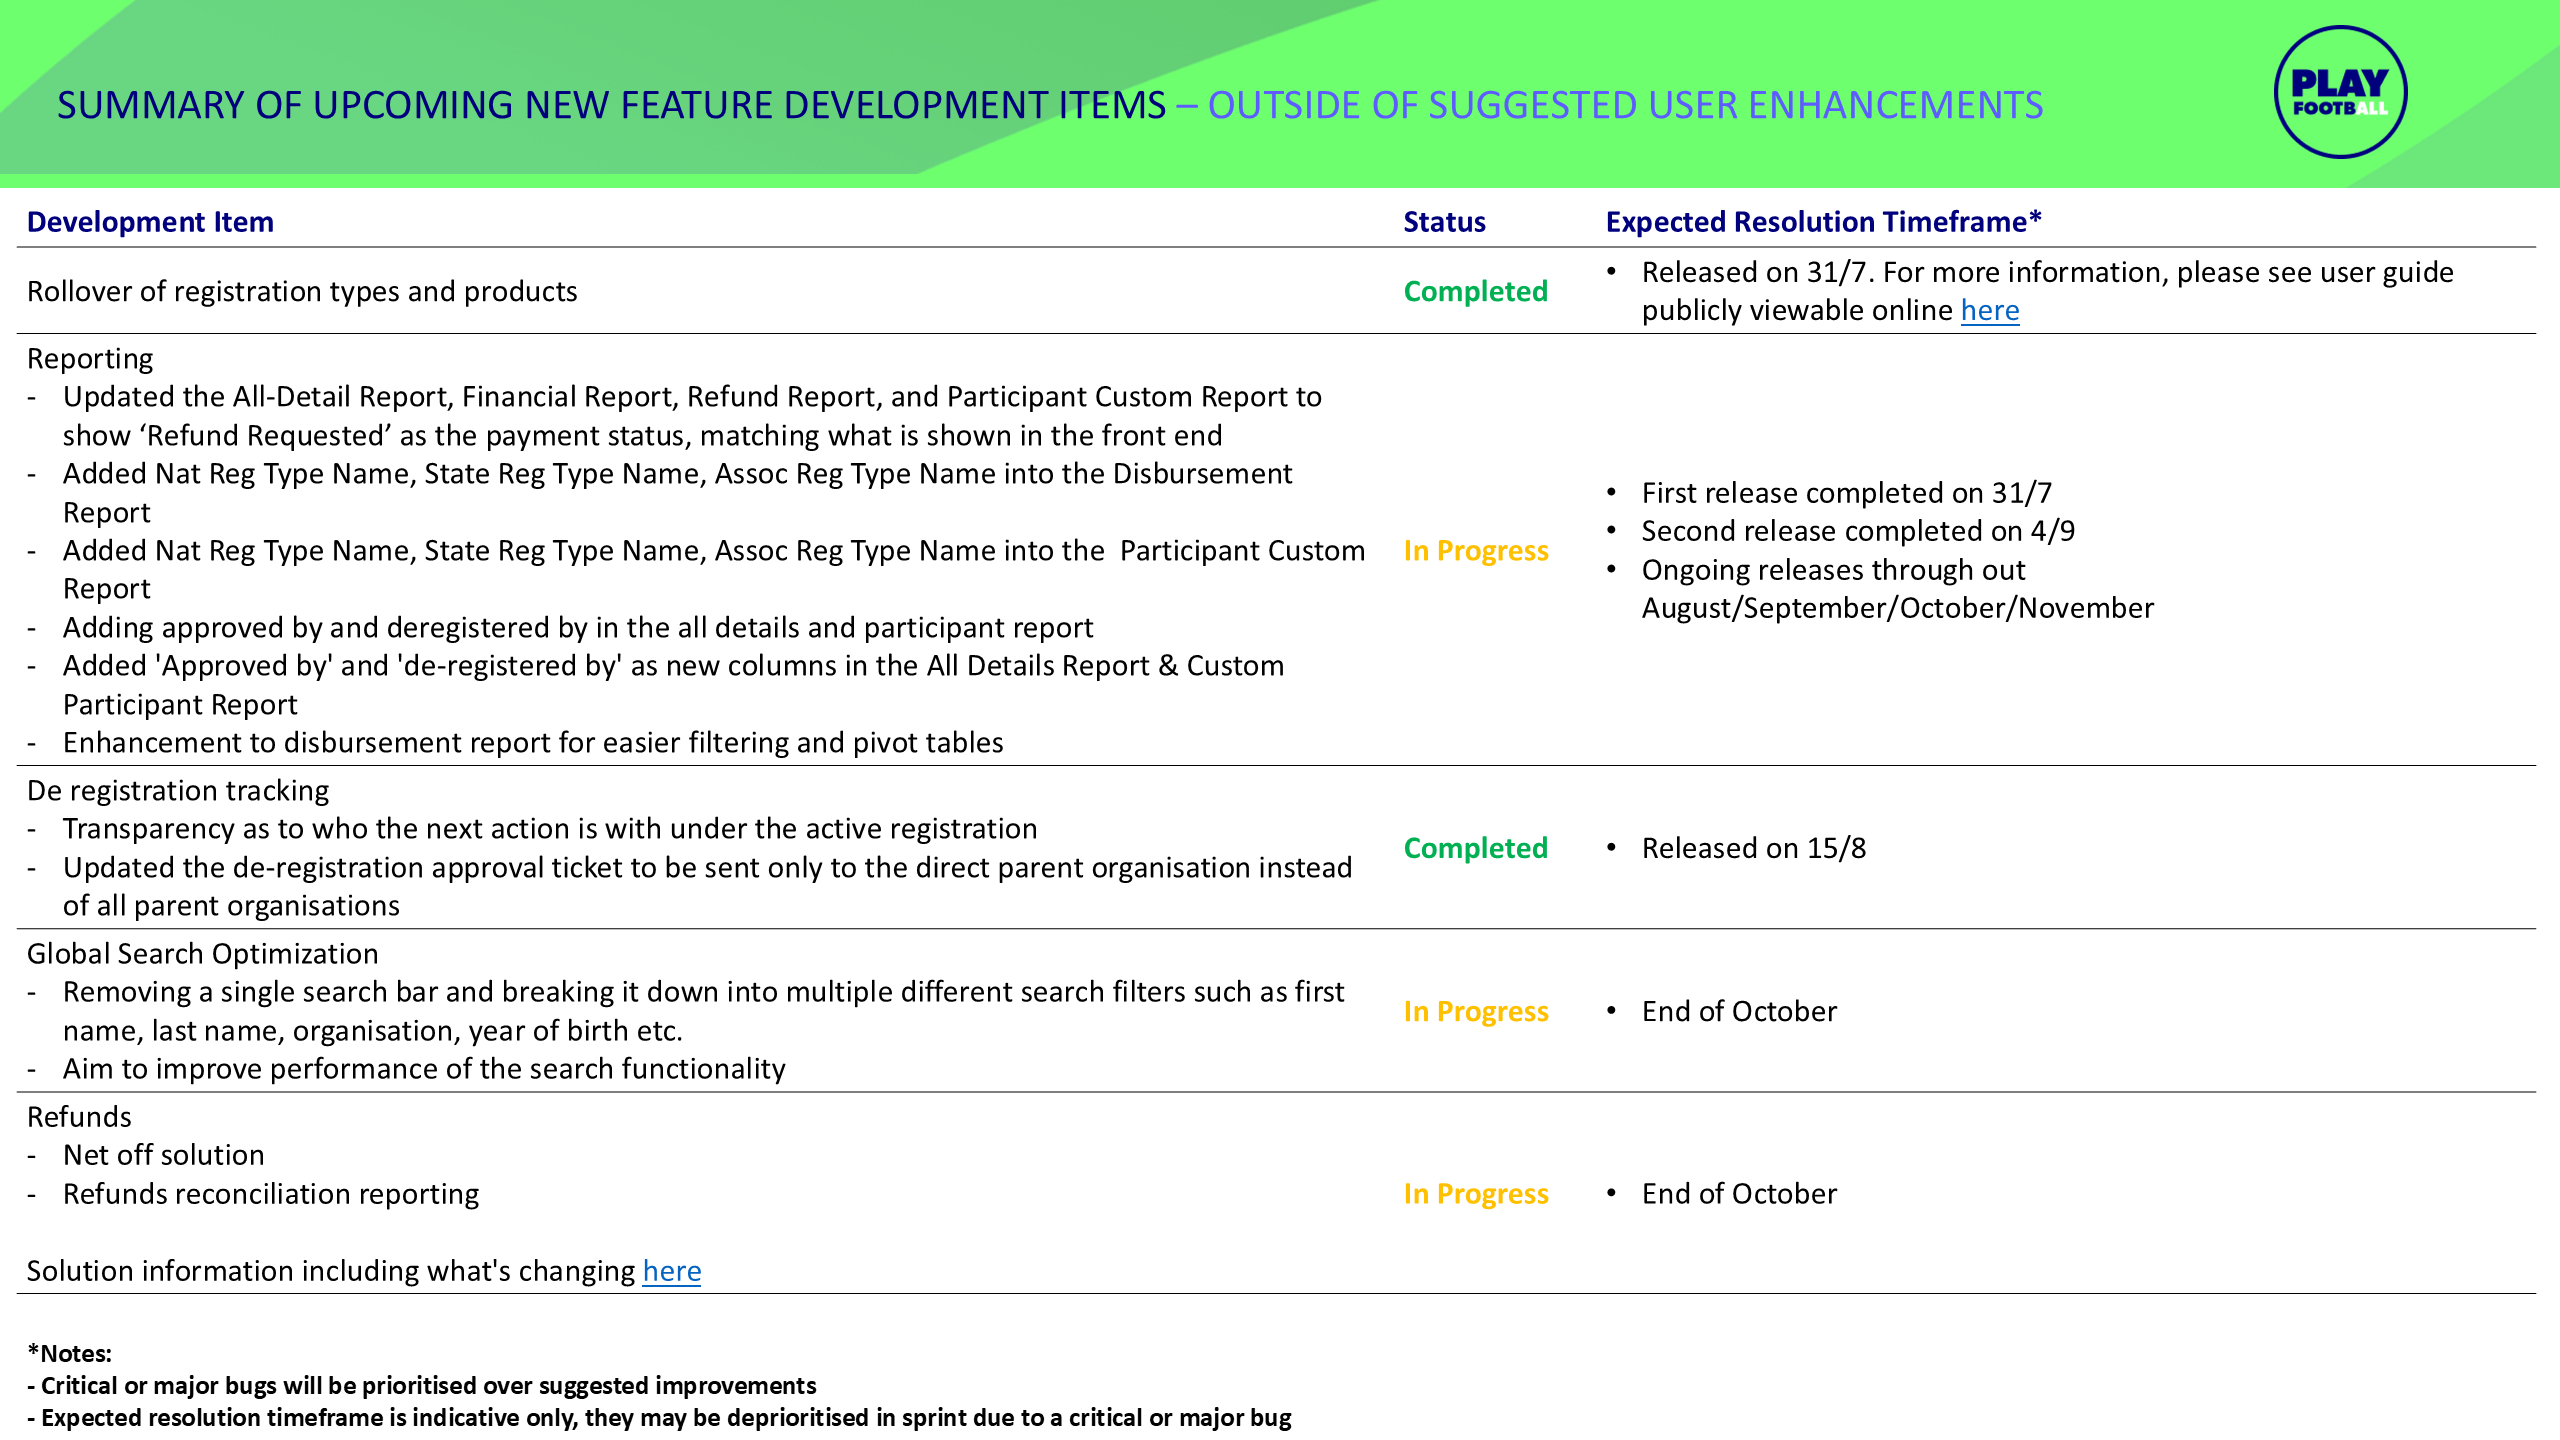Click the Status column header
Screen dimensions: 2560x1440
1443,222
